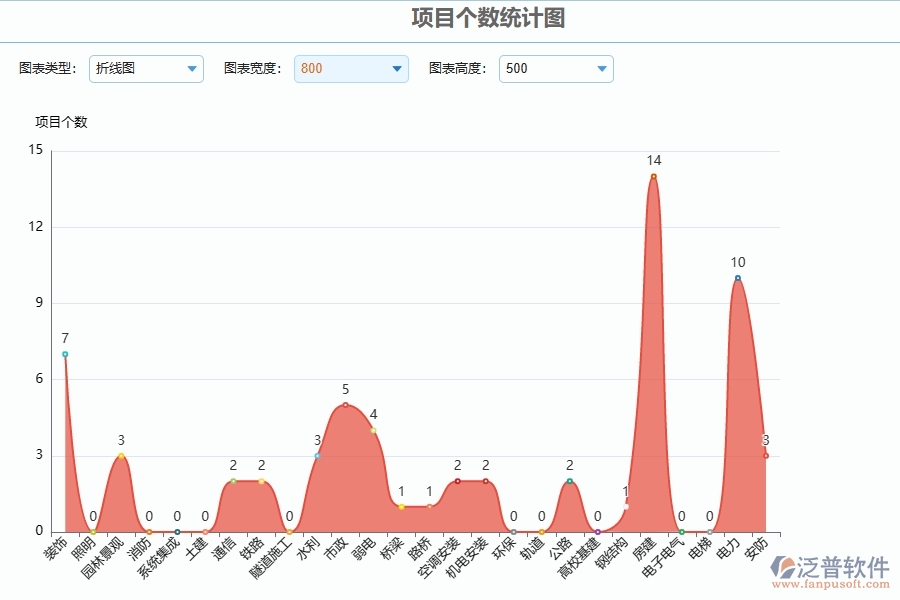The width and height of the screenshot is (900, 600).
Task: Click the data point labeled 14 above 房建
Action: tap(653, 174)
